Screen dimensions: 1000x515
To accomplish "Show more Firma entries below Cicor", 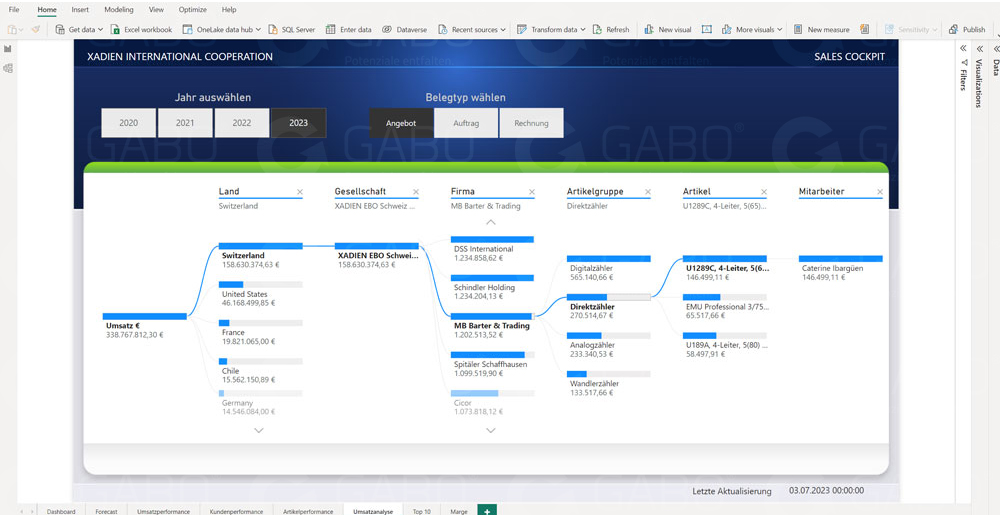I will (490, 430).
